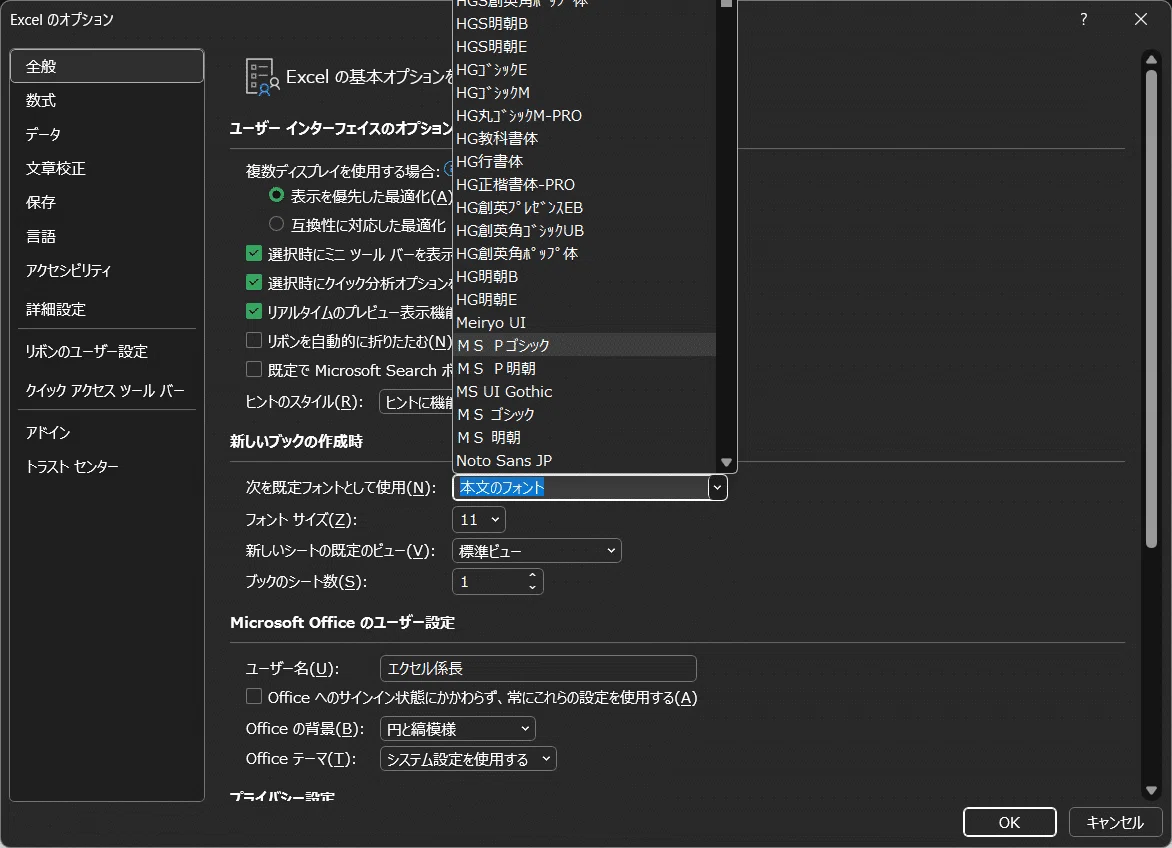Choose HG丸ｺﾞｼｯｸM-PRO font
This screenshot has width=1172, height=848.
[x=585, y=116]
